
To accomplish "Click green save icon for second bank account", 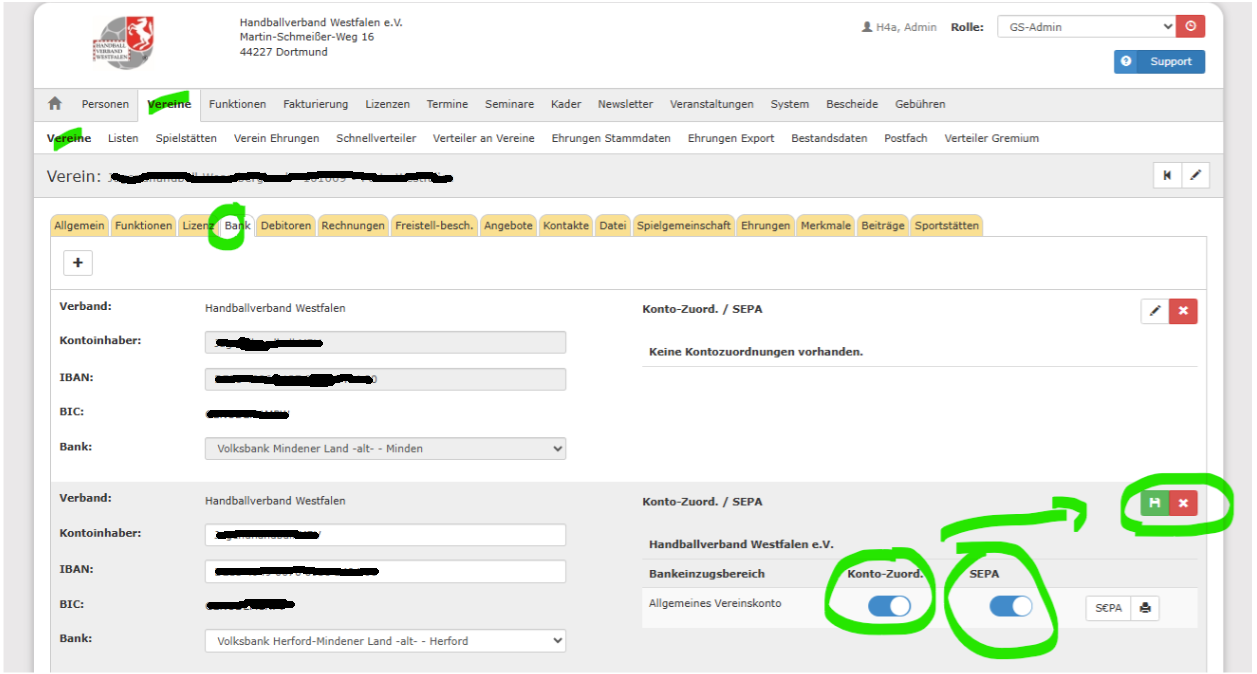I will [x=1155, y=503].
